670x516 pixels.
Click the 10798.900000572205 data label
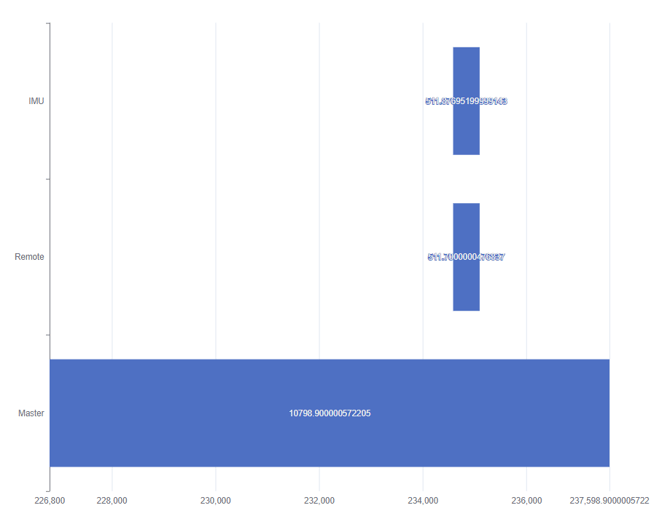[x=330, y=413]
